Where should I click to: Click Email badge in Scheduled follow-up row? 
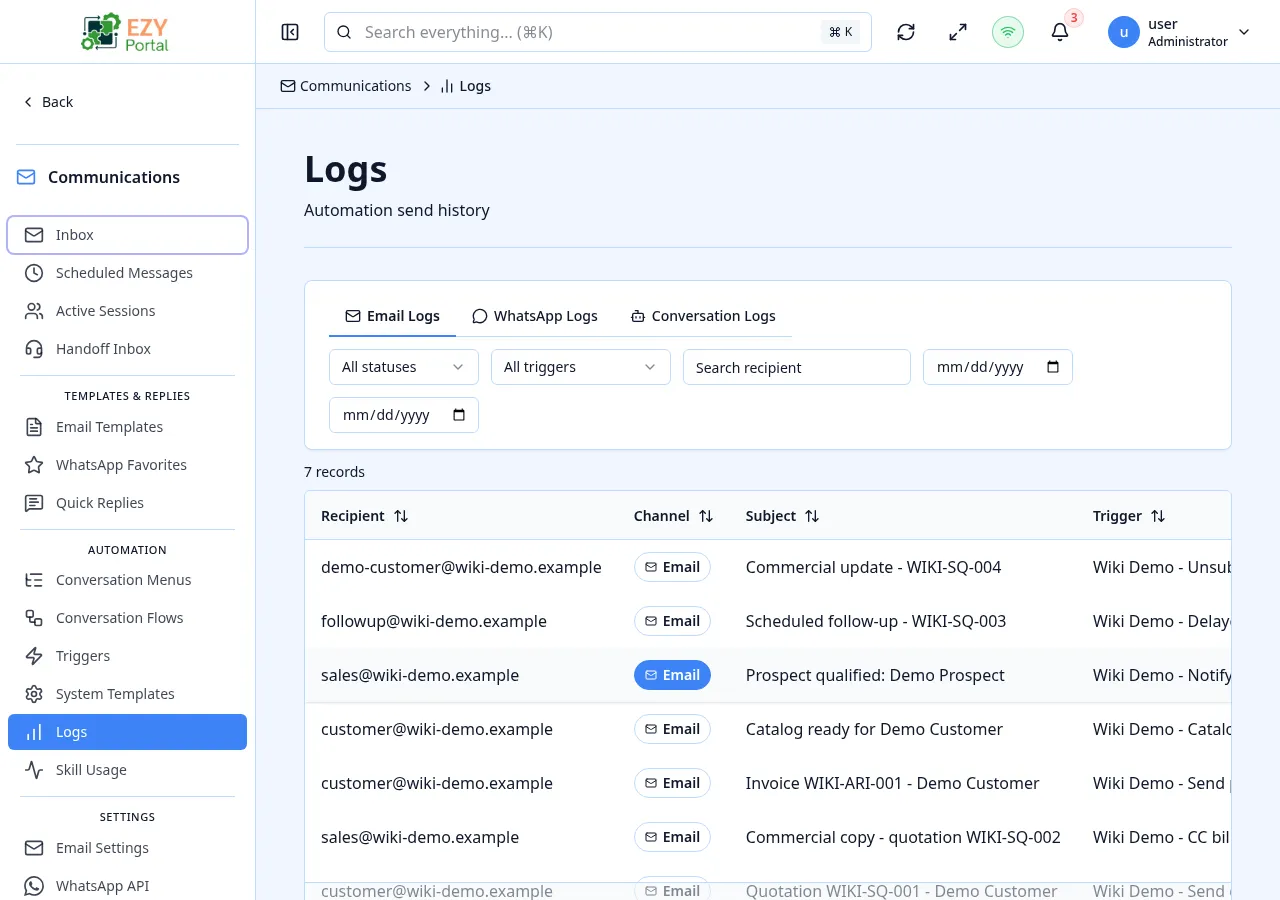click(x=672, y=621)
